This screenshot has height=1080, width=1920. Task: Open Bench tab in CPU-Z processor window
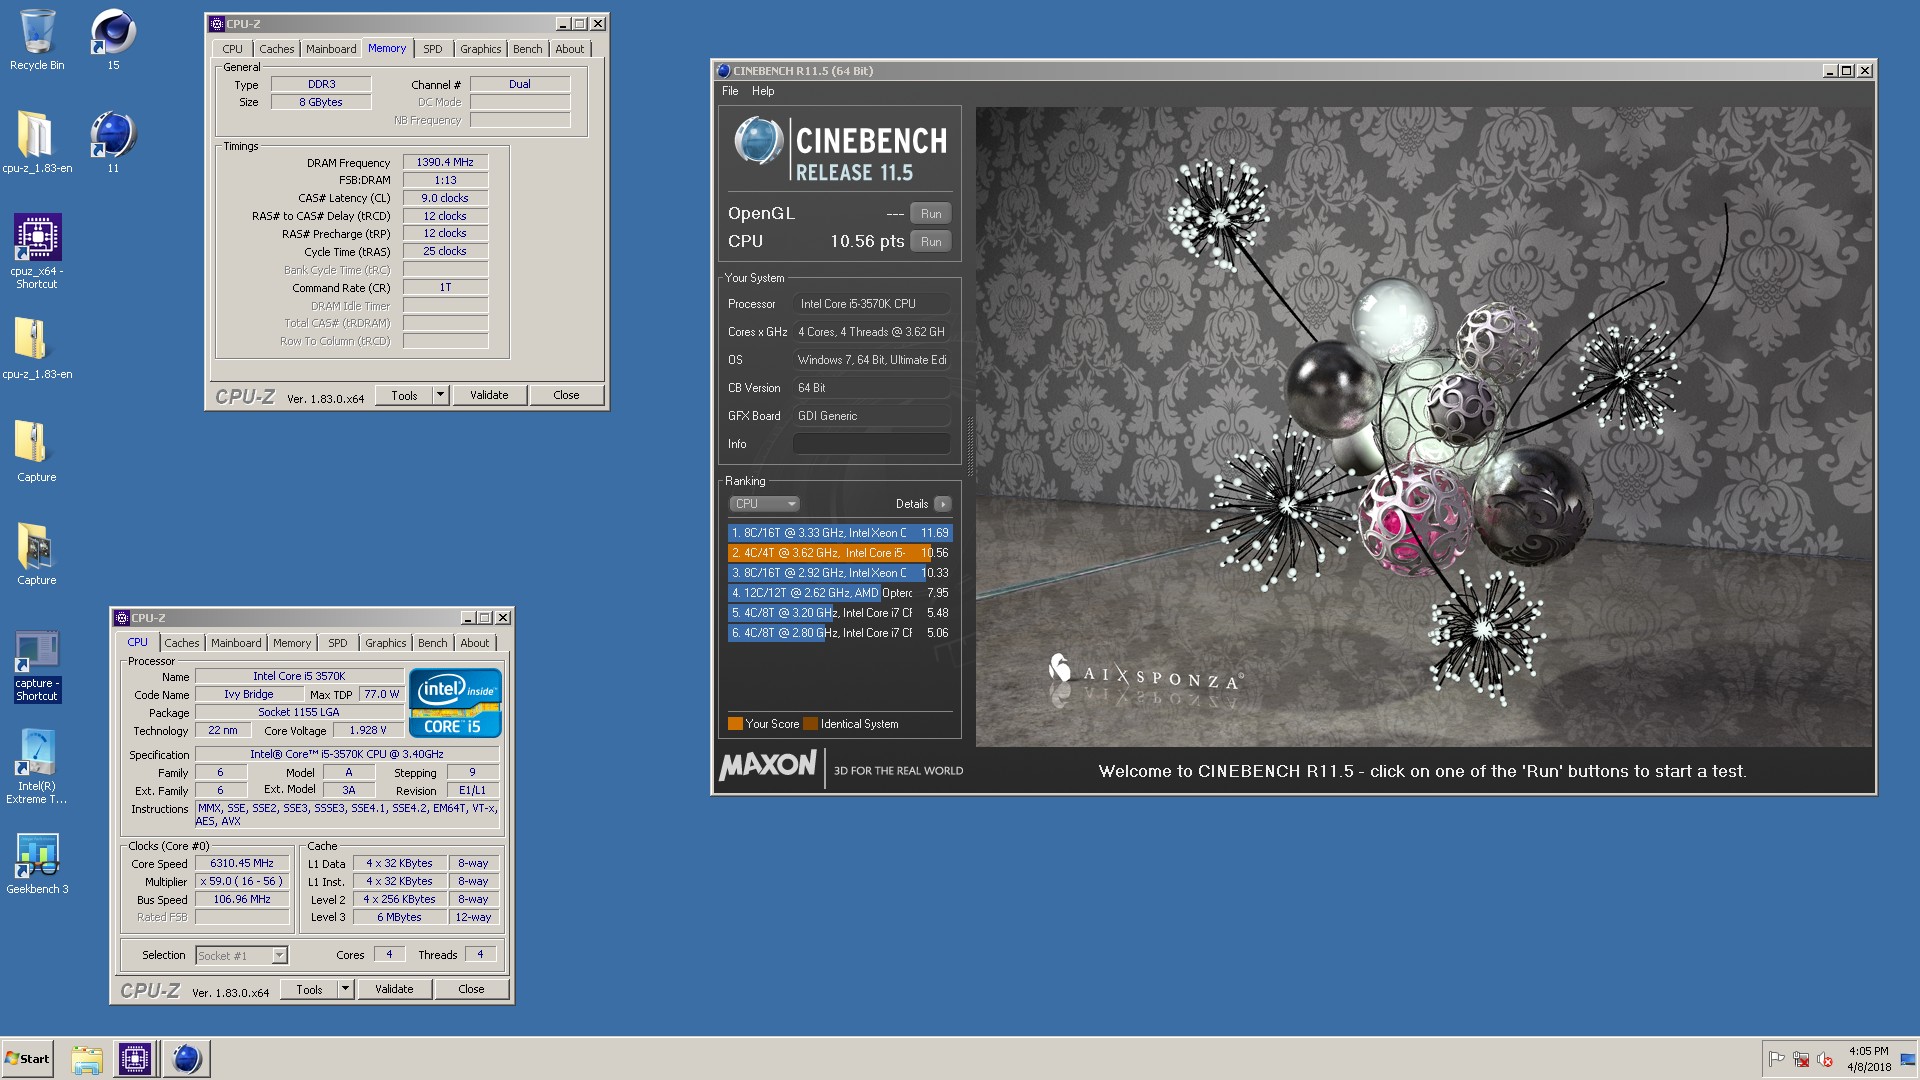pos(432,643)
